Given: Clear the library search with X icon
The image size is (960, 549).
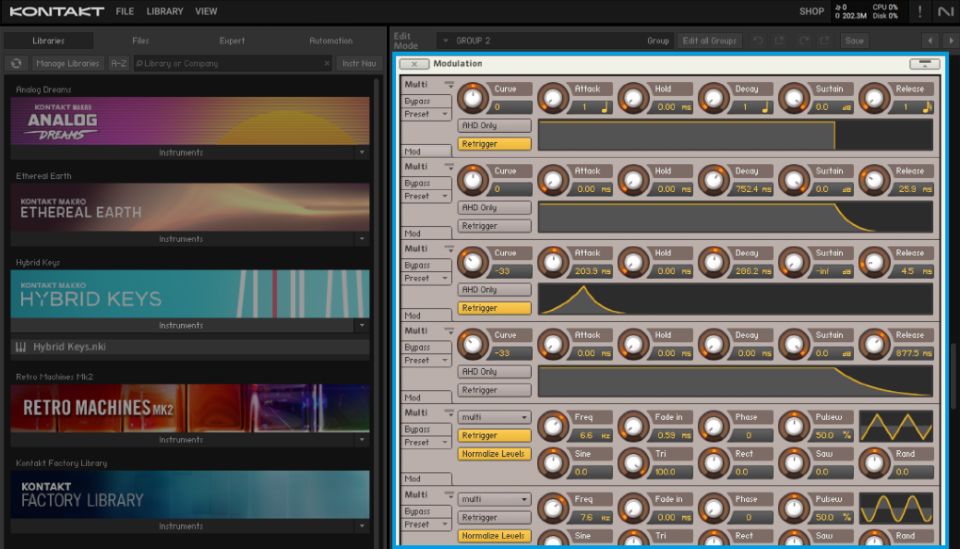Looking at the screenshot, I should point(326,63).
